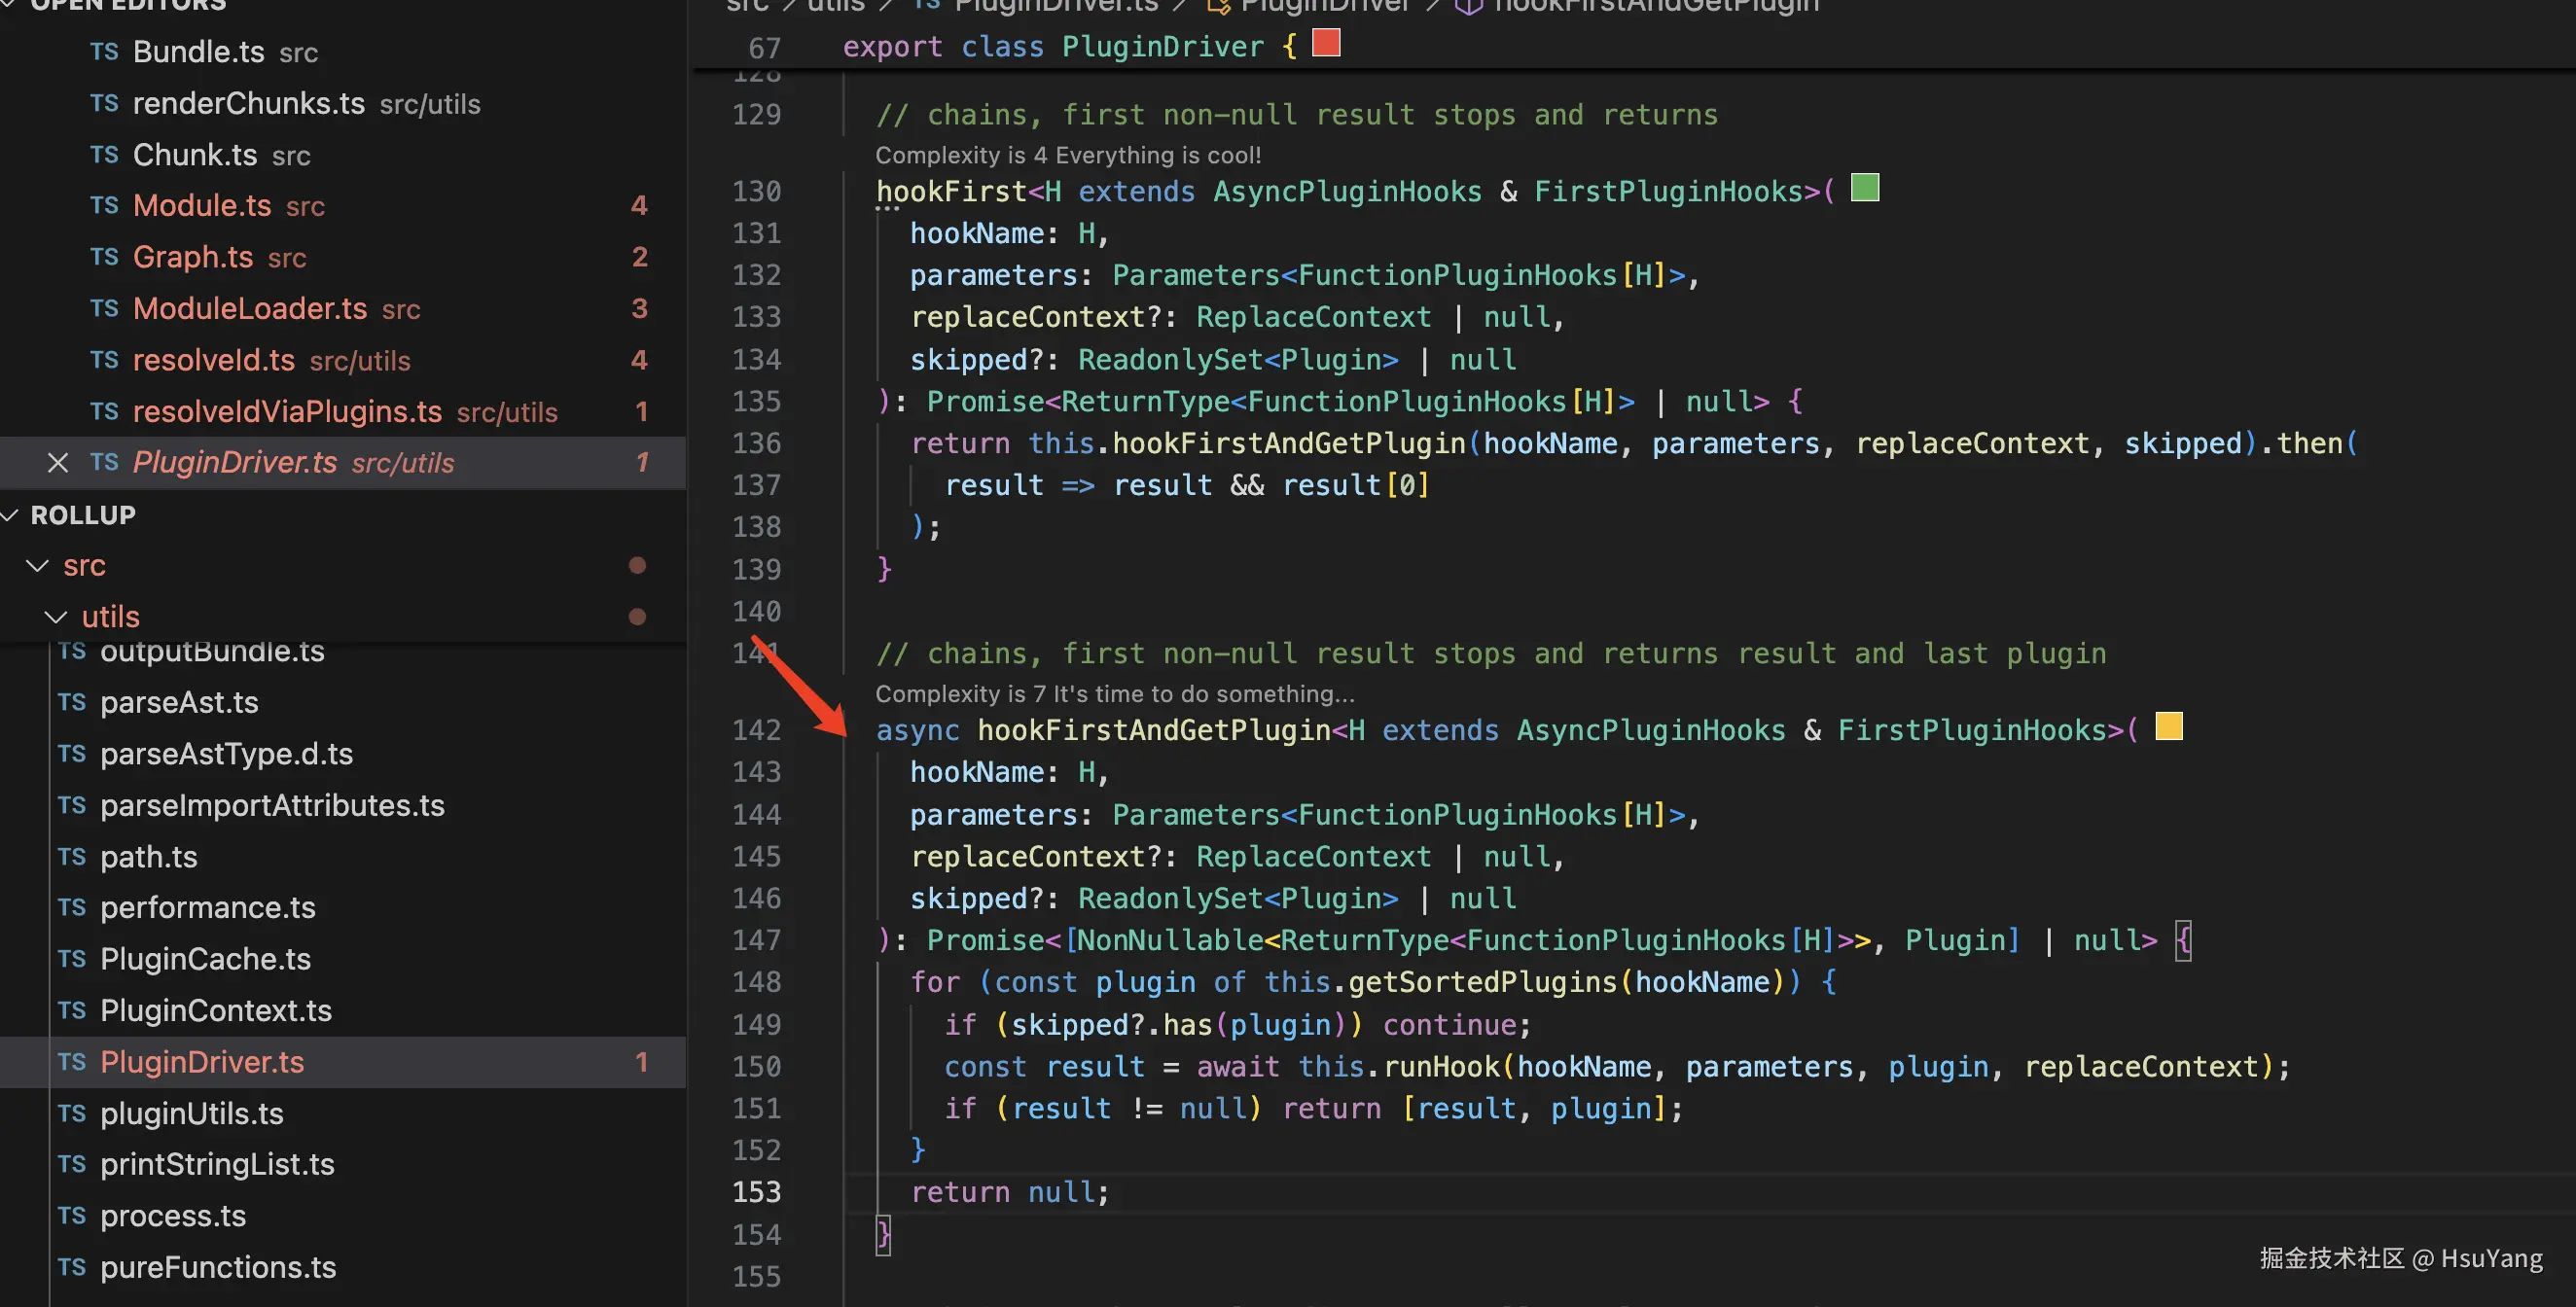The width and height of the screenshot is (2576, 1307).
Task: Click line number 153 in the gutter
Action: (756, 1192)
